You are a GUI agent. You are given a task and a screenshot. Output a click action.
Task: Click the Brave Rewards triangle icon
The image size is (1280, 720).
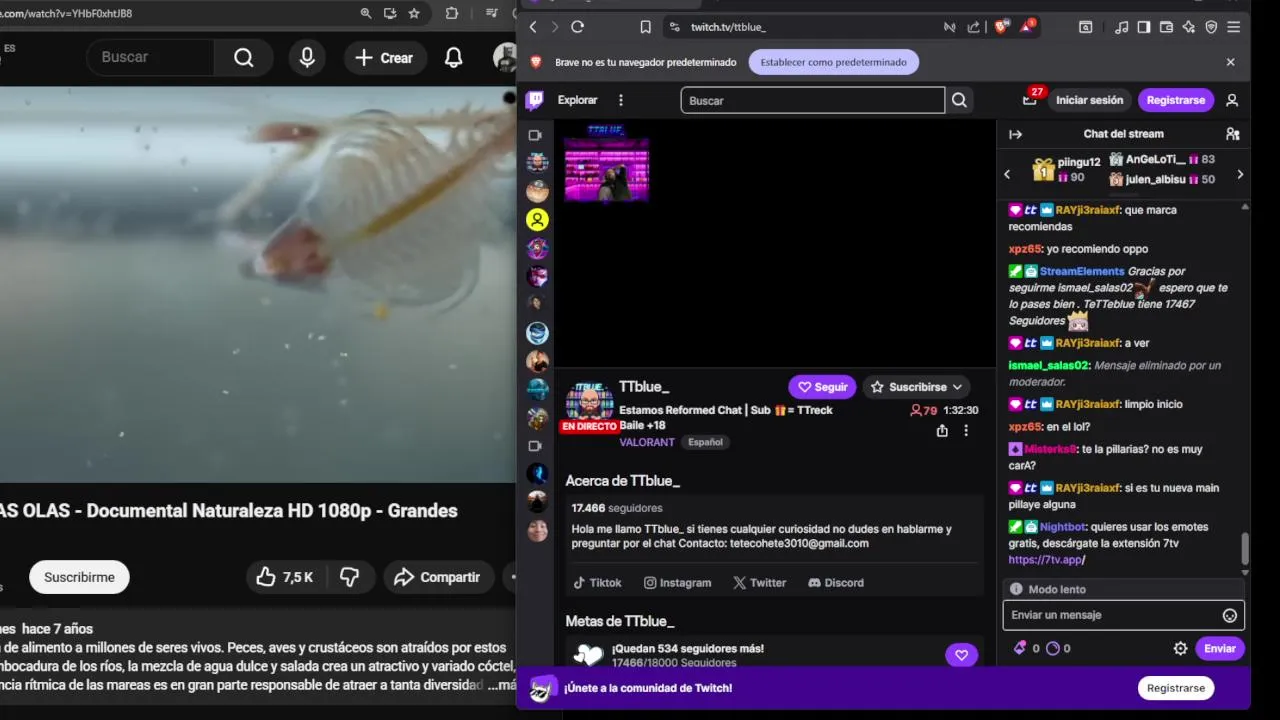tap(1027, 26)
